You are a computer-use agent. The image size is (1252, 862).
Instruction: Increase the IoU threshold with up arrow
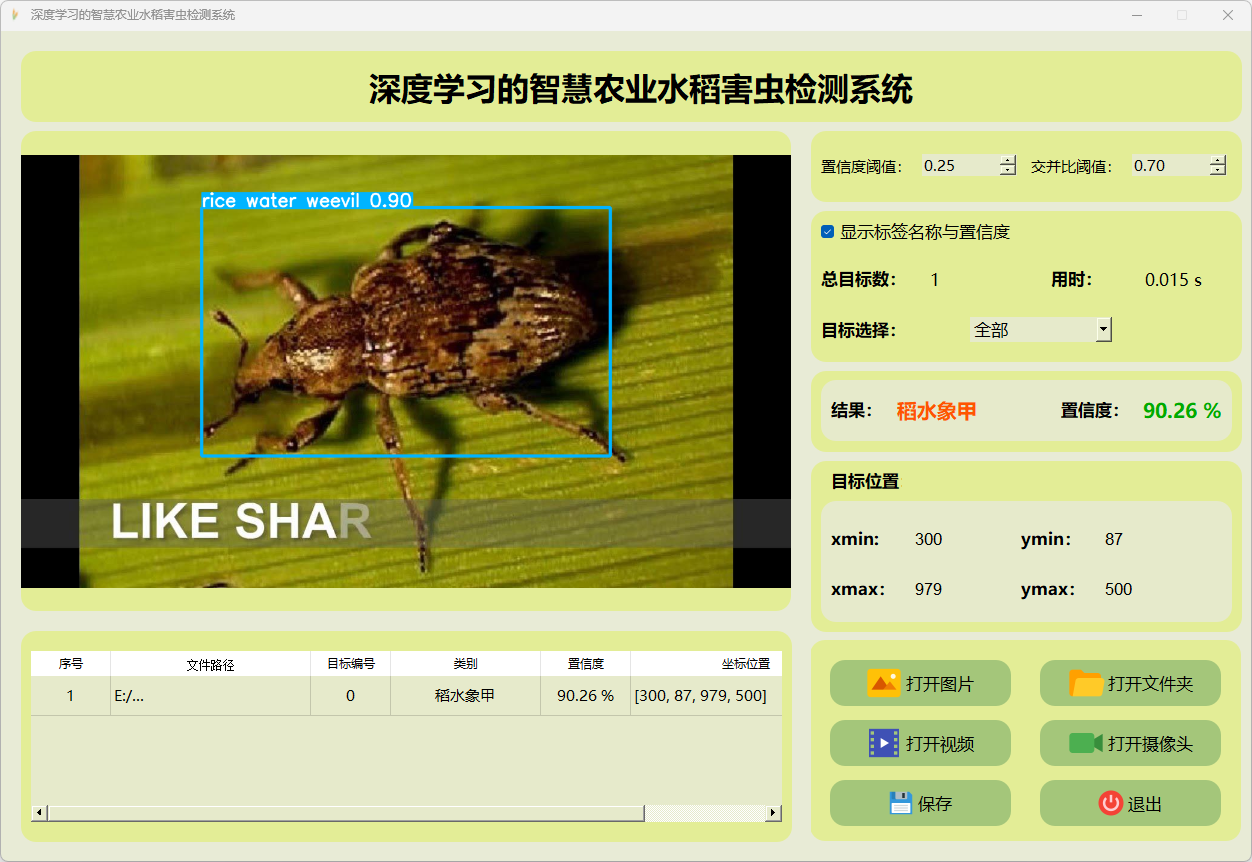click(x=1217, y=160)
